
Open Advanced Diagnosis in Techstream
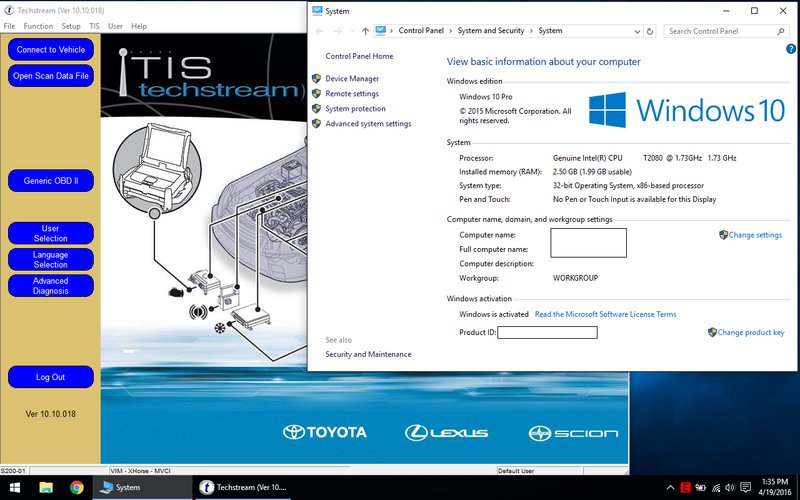[x=51, y=286]
